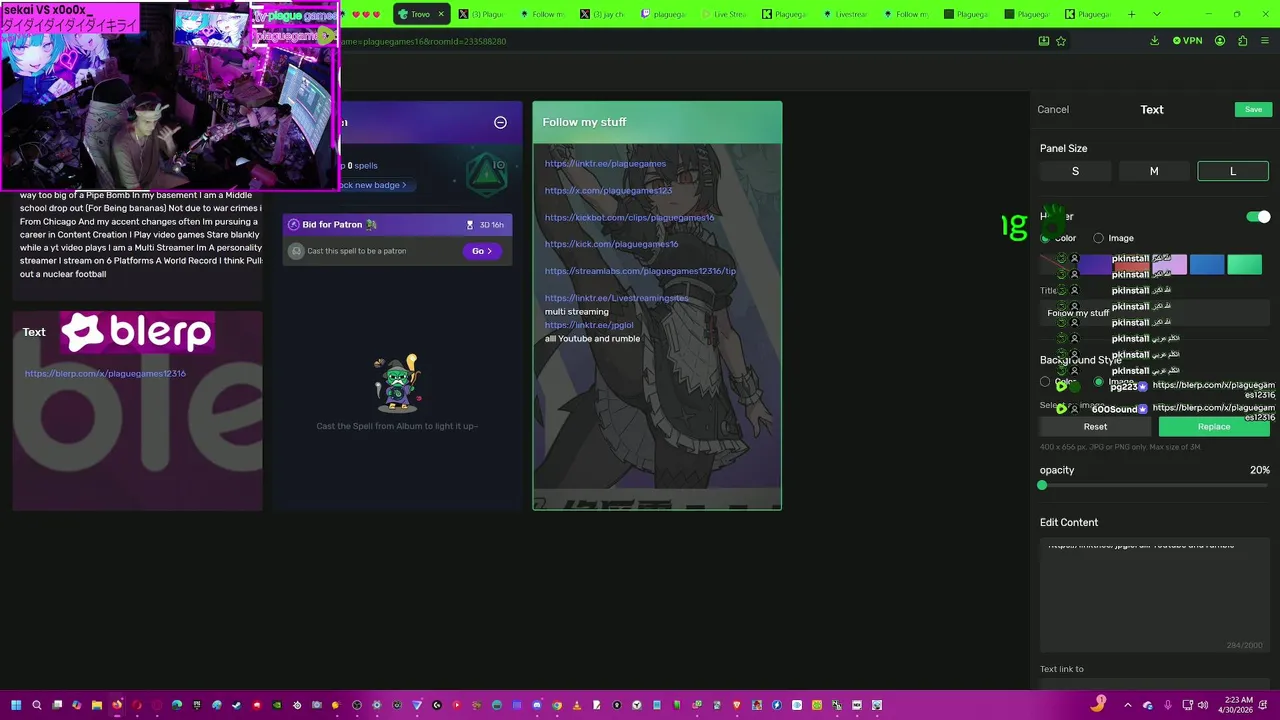
Task: Open the browser extensions icon
Action: click(1242, 41)
